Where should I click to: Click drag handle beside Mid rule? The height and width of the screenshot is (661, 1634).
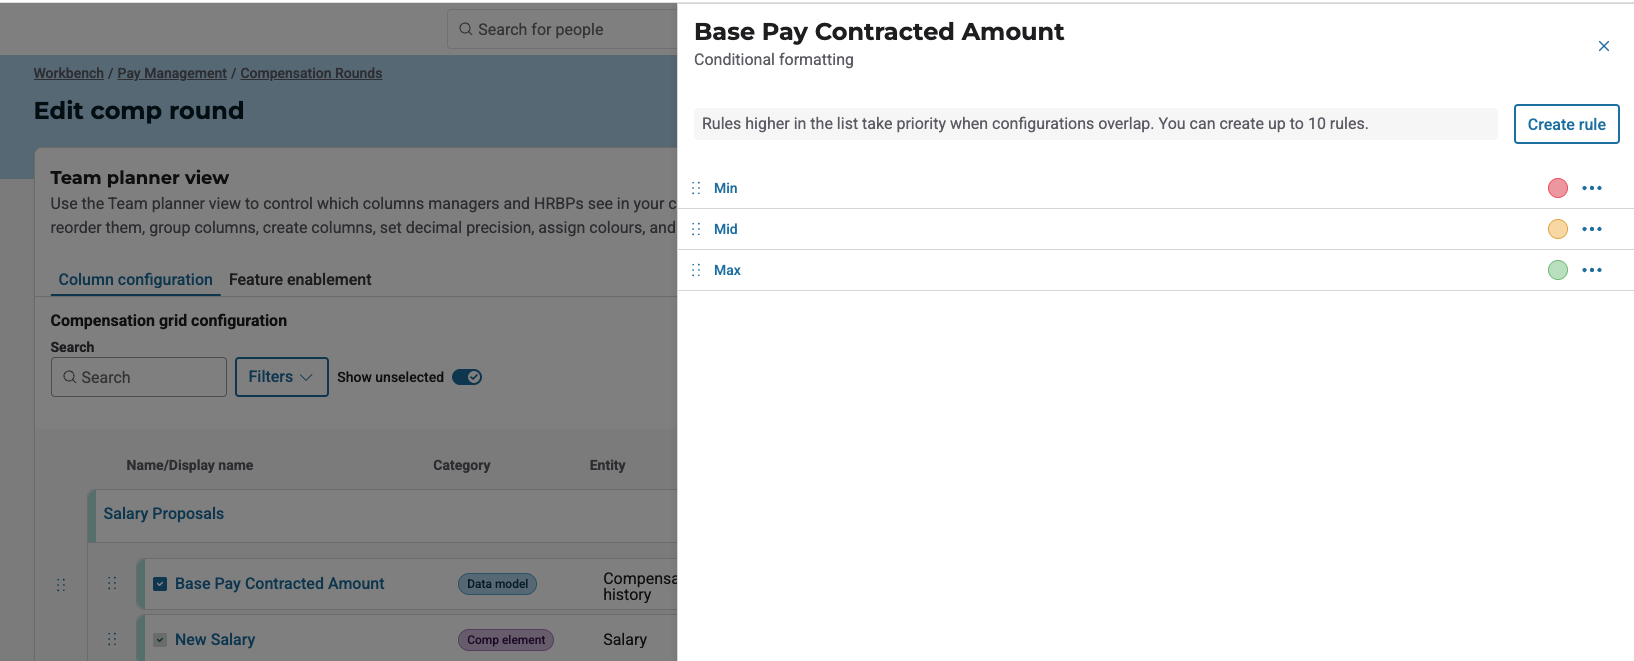point(696,229)
